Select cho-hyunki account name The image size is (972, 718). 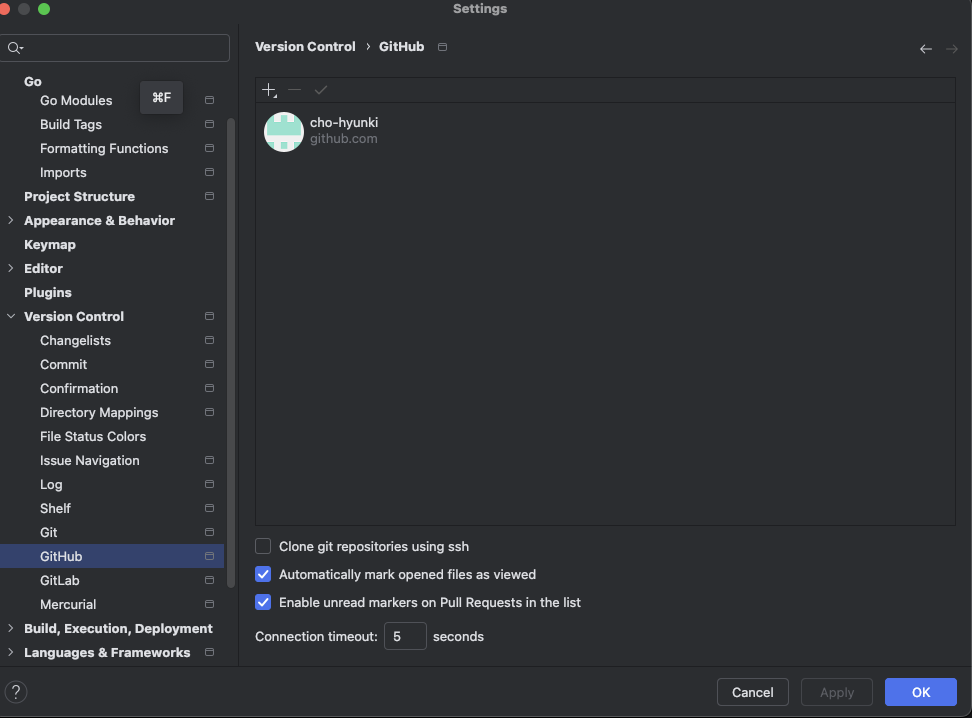click(344, 122)
